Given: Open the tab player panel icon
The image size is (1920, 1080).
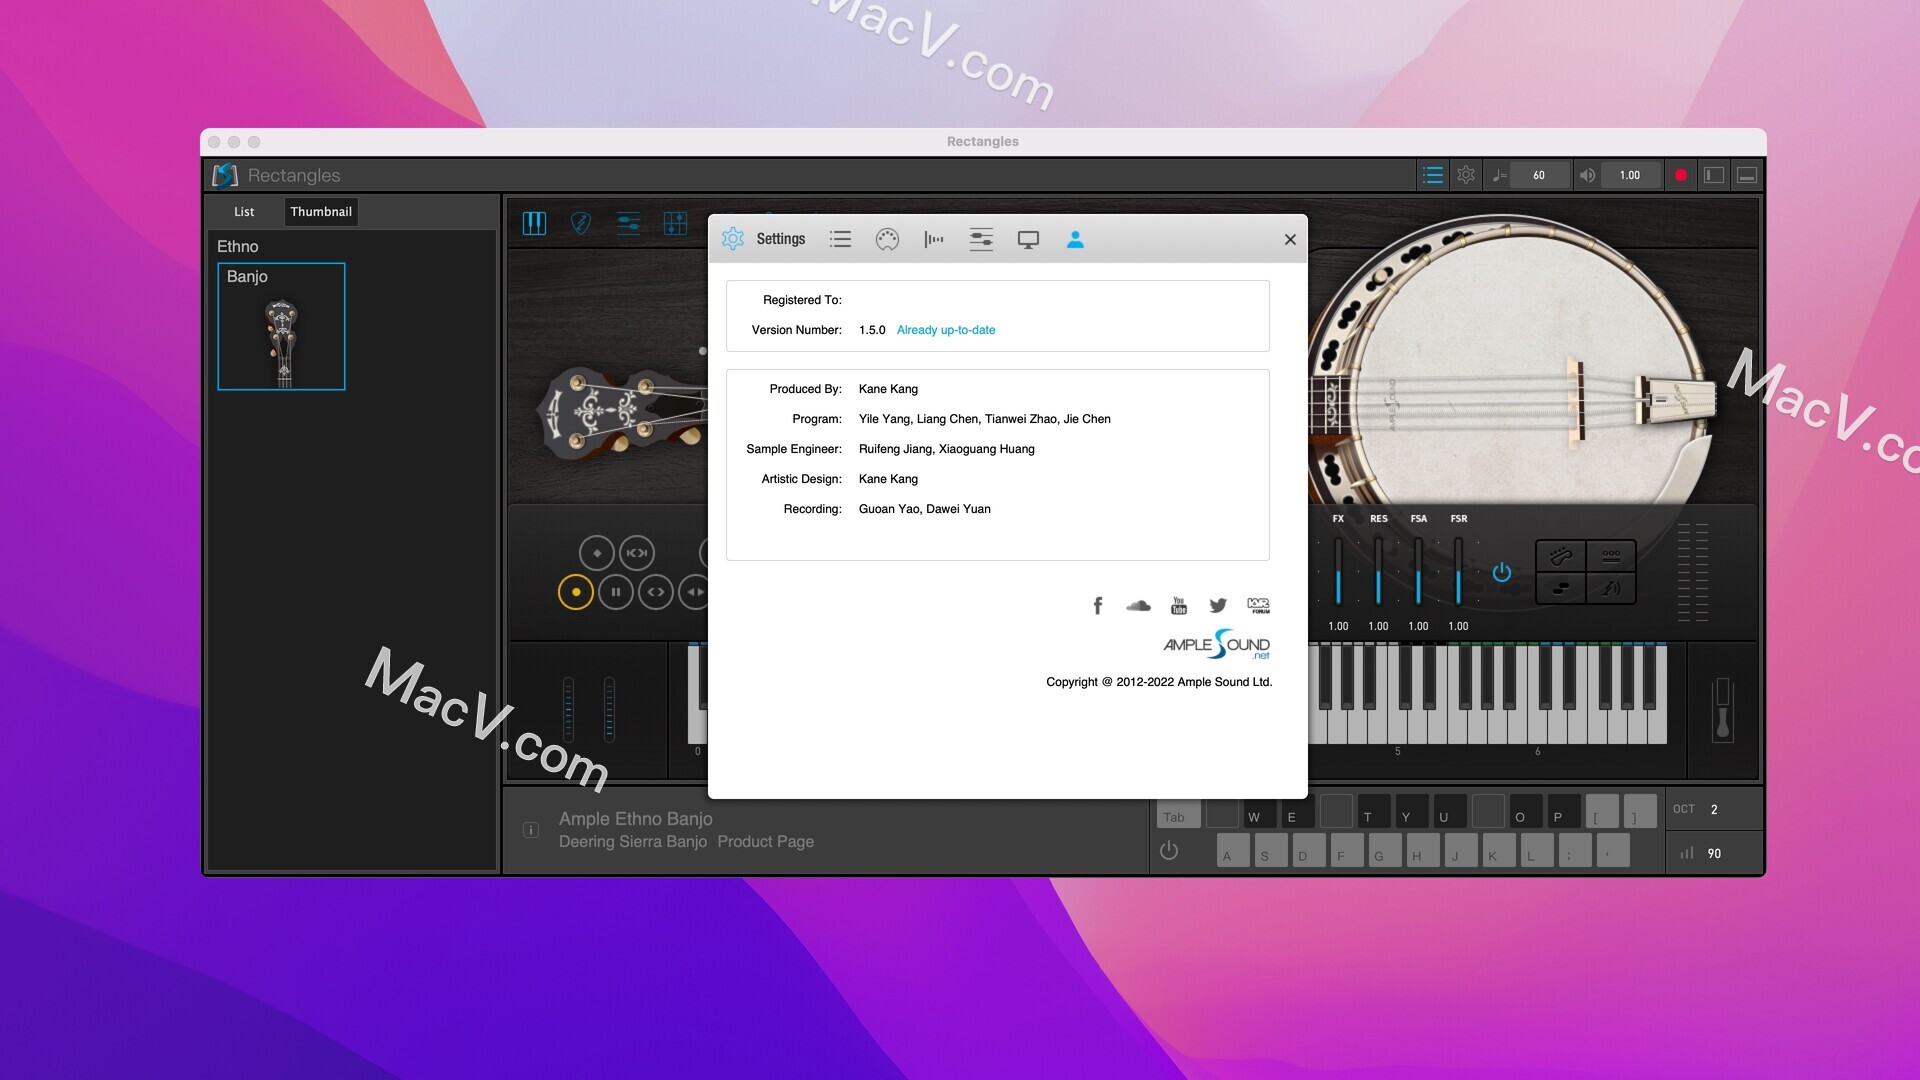Looking at the screenshot, I should (676, 223).
